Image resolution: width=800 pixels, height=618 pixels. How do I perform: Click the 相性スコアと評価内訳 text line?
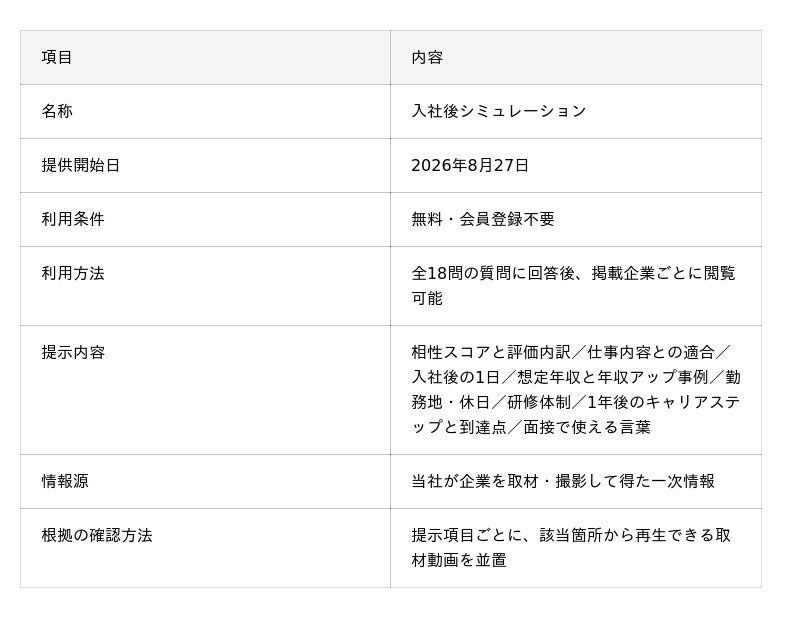click(x=571, y=352)
